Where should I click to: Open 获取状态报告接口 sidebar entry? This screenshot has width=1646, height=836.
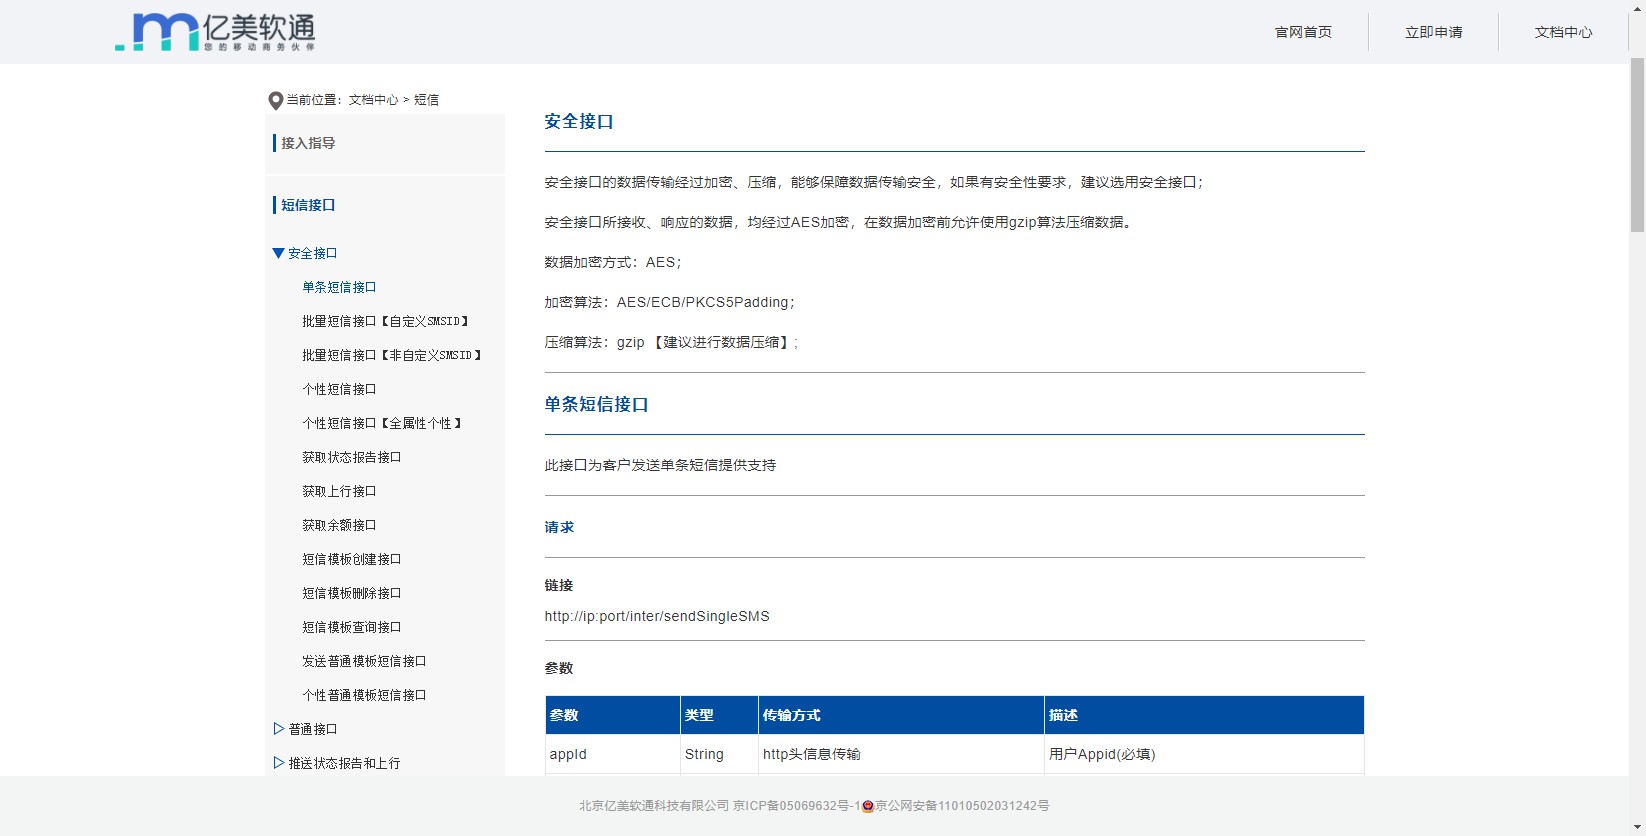click(352, 457)
